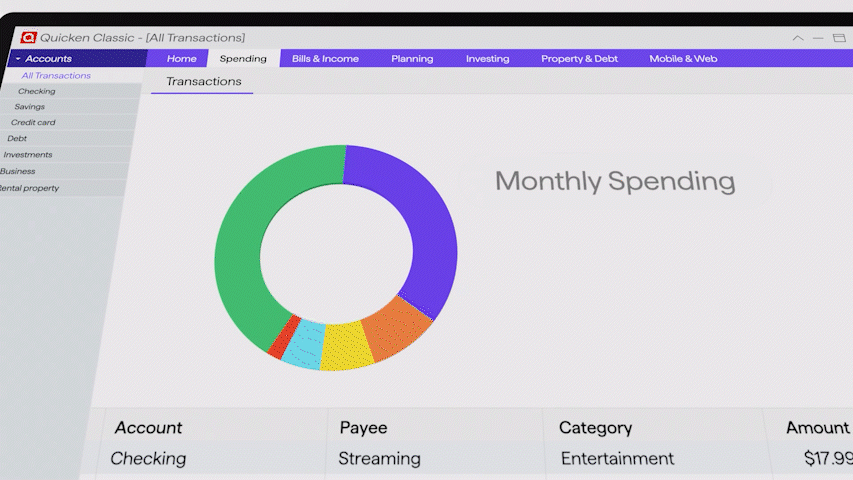Click the orange donut chart segment
The image size is (853, 480).
pos(397,329)
